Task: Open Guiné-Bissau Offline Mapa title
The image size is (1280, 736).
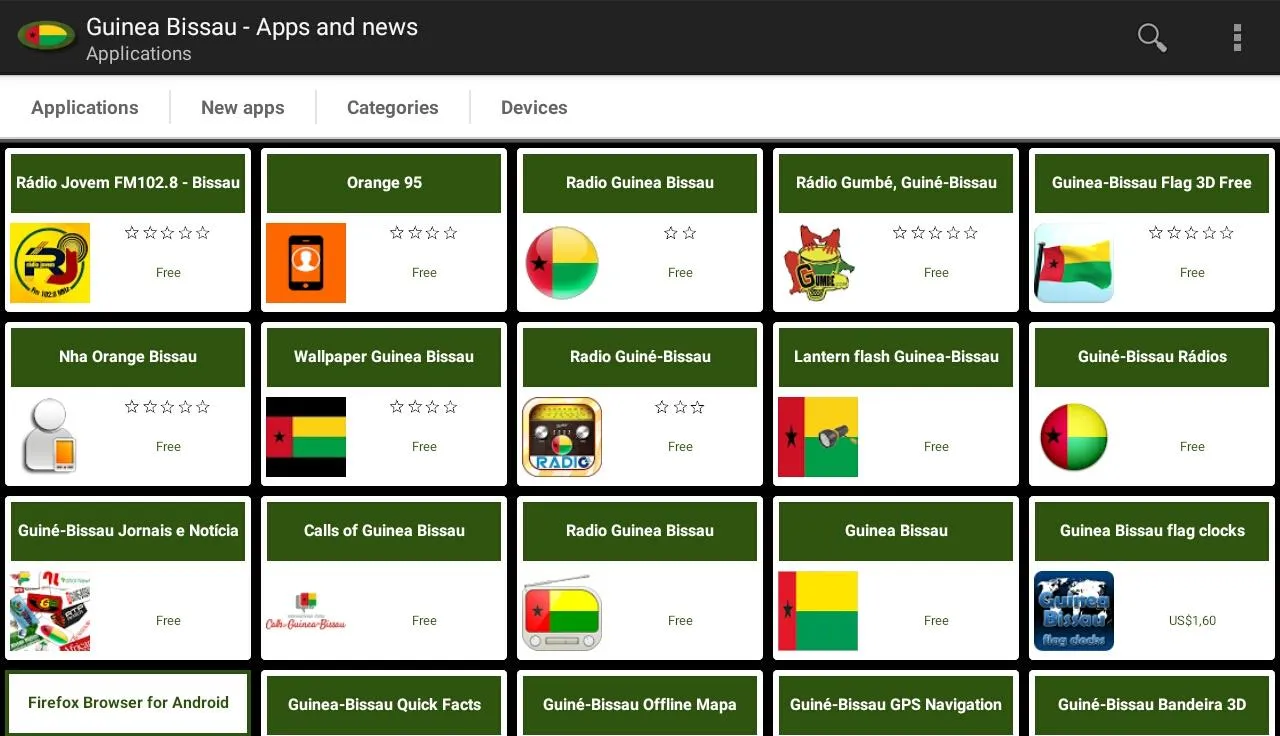Action: click(640, 705)
